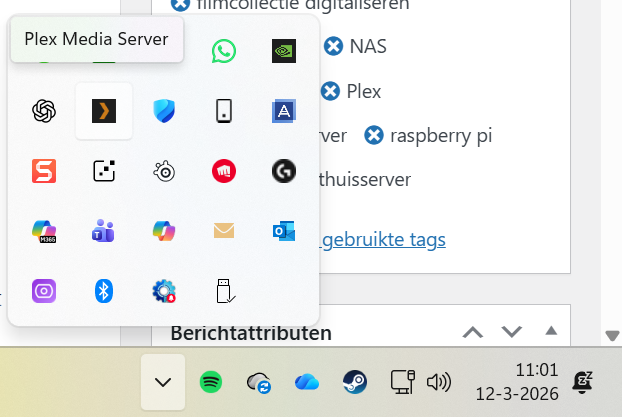The height and width of the screenshot is (417, 622).
Task: Open the Microsoft Teams tray icon
Action: pos(103,231)
